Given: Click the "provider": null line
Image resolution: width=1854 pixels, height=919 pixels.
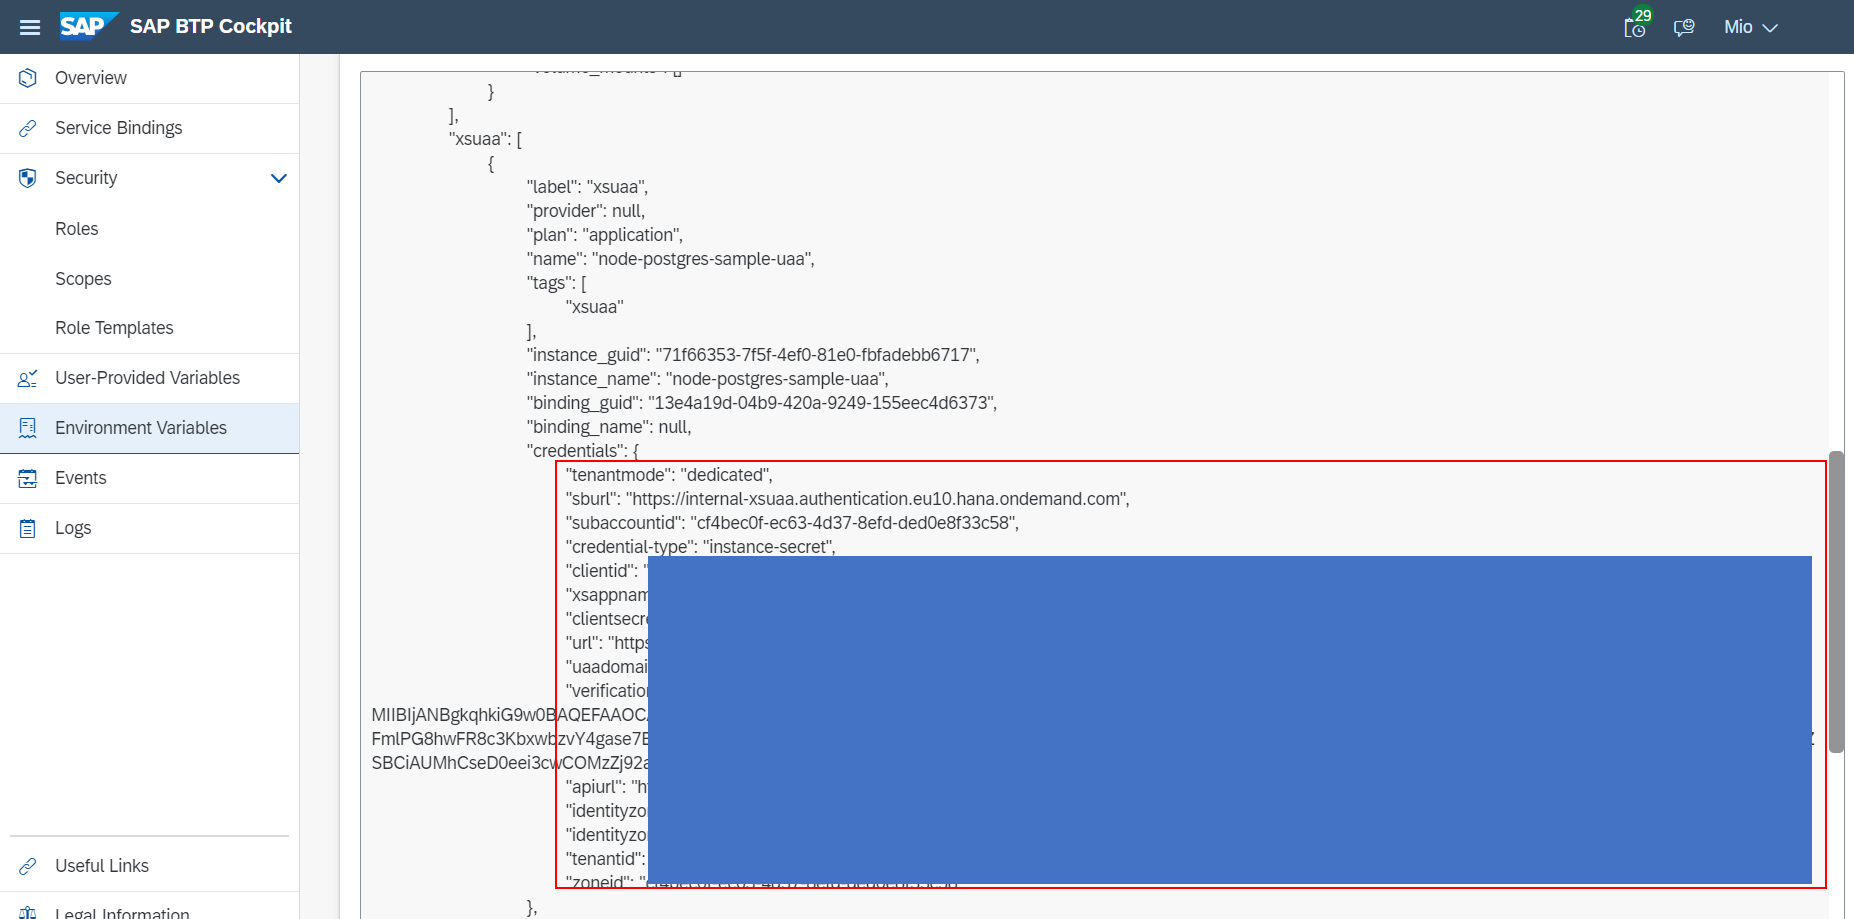Looking at the screenshot, I should coord(586,211).
